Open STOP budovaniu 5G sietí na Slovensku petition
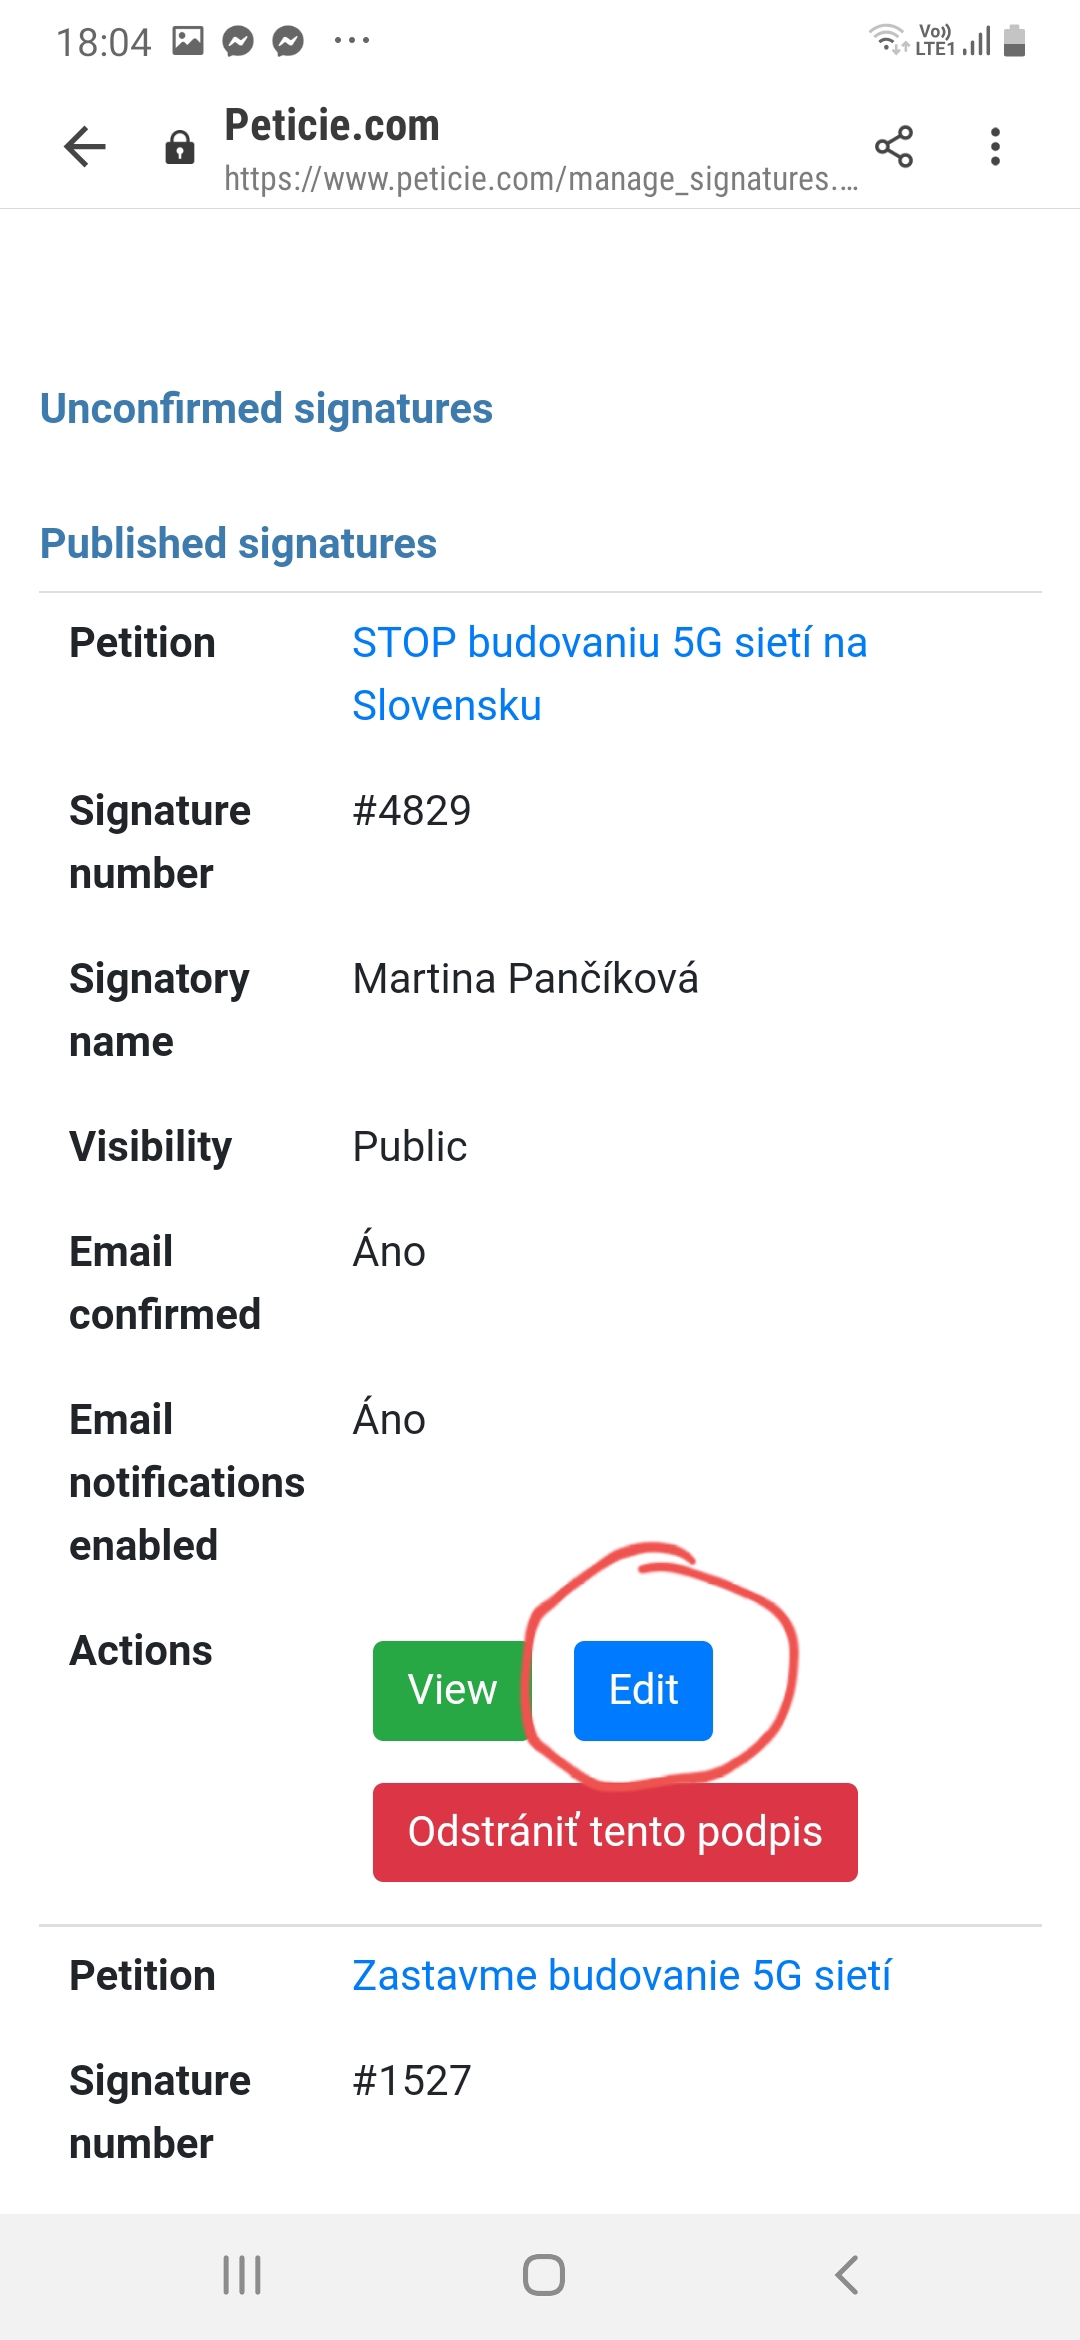This screenshot has width=1080, height=2340. (x=609, y=674)
